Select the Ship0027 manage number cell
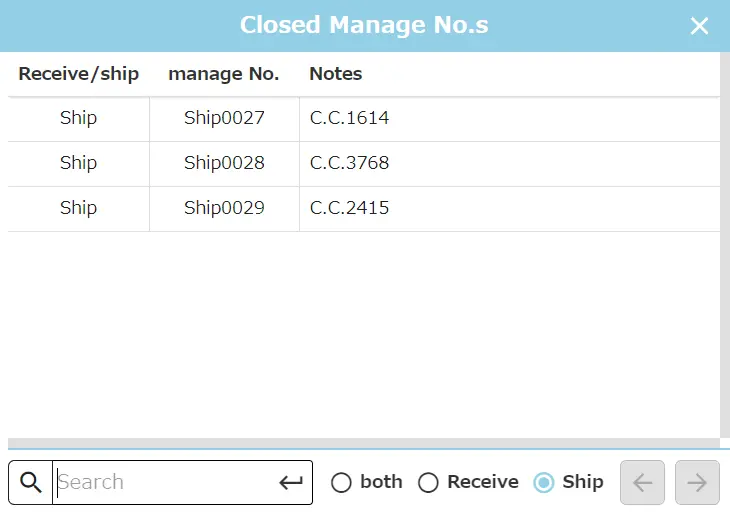The image size is (730, 514). pos(224,118)
